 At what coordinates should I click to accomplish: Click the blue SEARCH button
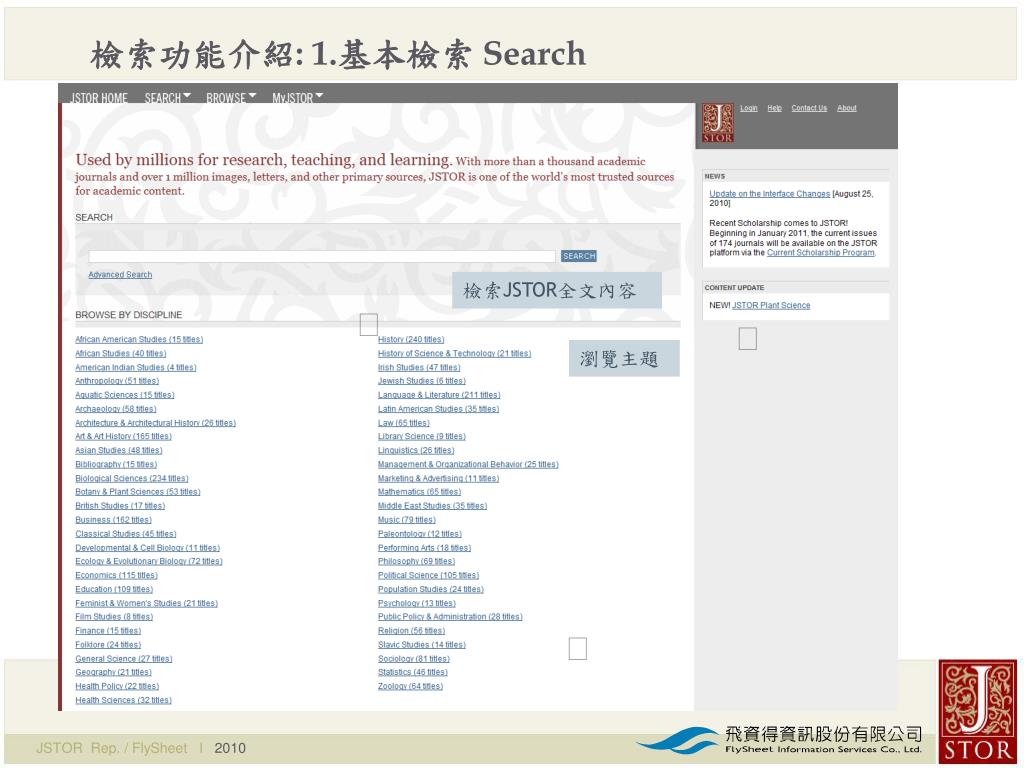click(x=579, y=257)
